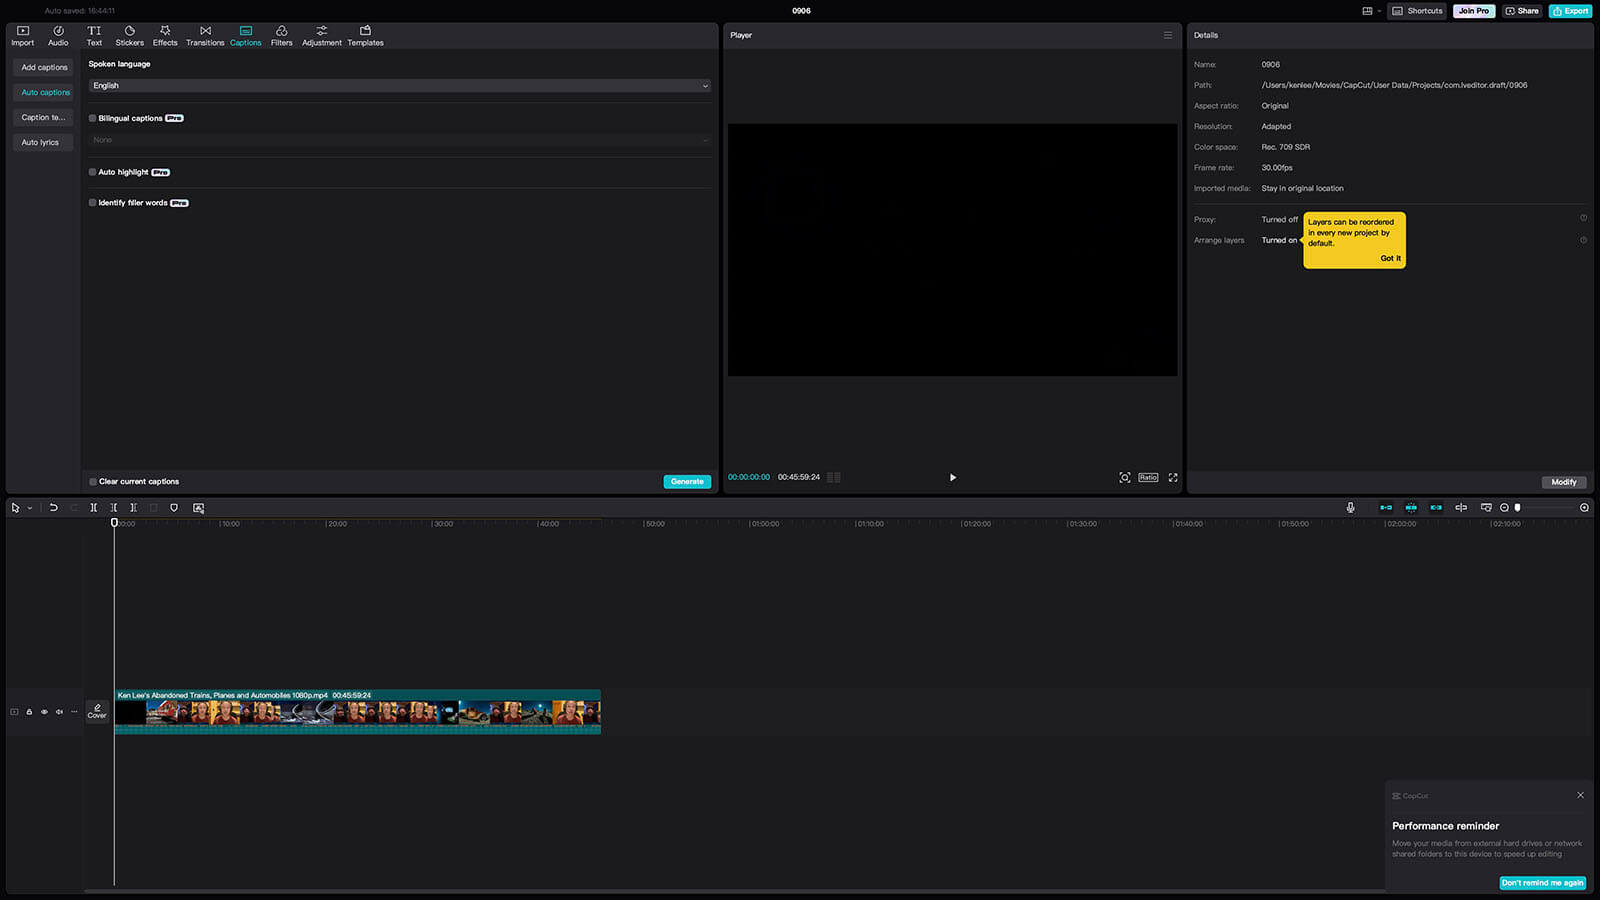This screenshot has width=1600, height=900.
Task: Select Auto lyrics in the sidebar
Action: click(40, 142)
